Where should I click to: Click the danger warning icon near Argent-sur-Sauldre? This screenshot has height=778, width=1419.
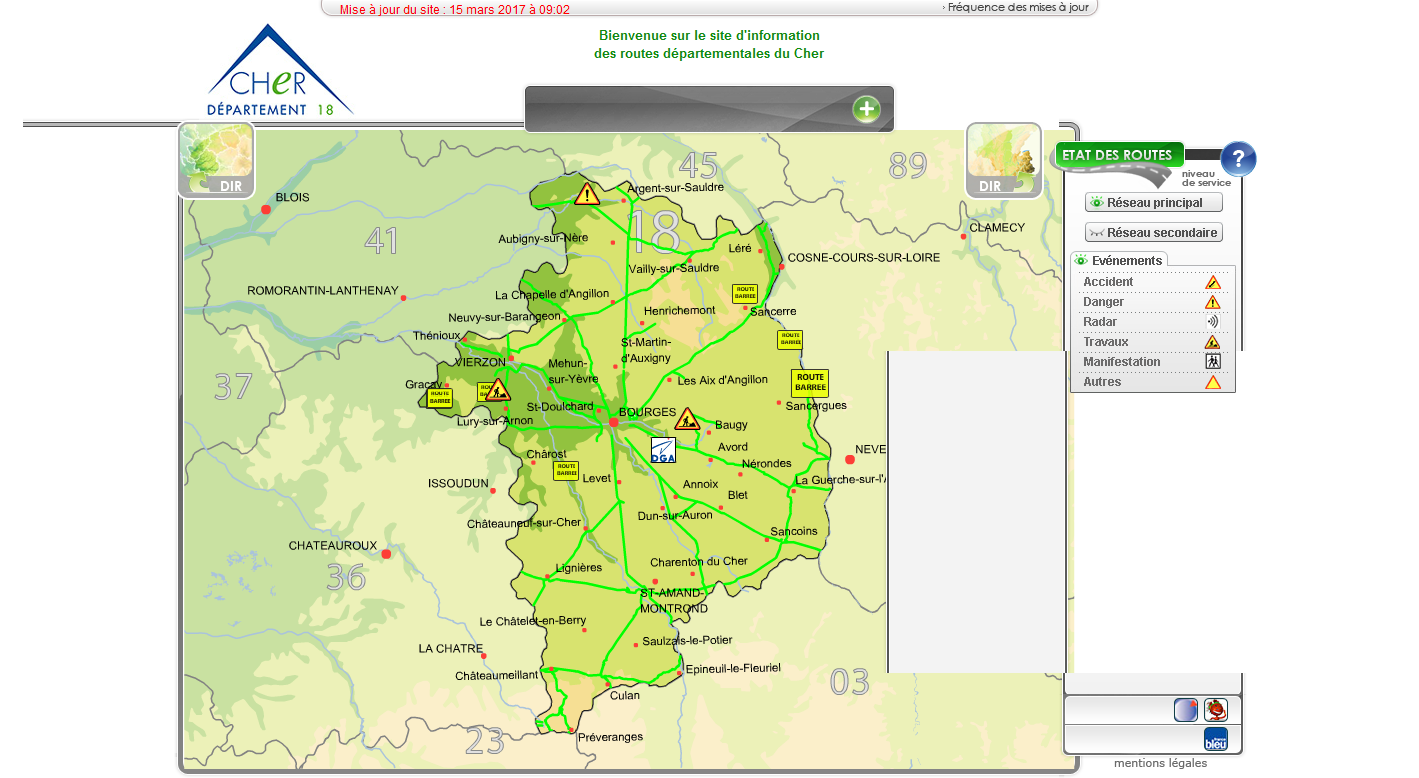pos(587,193)
